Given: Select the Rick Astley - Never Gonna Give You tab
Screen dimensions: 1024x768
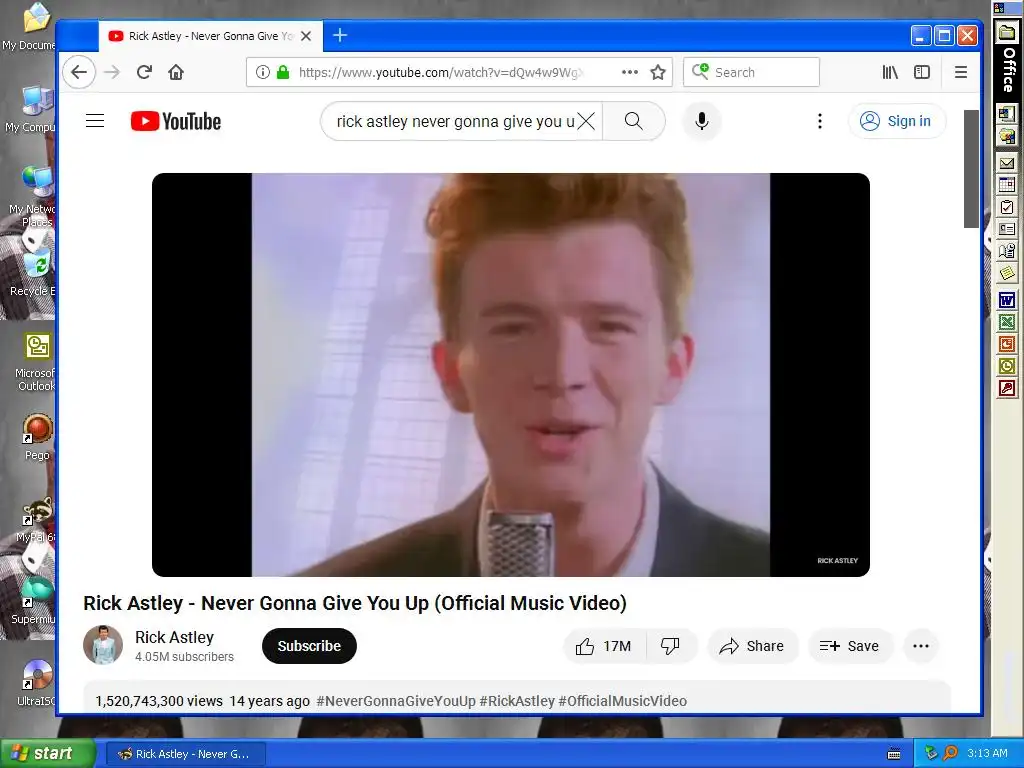Looking at the screenshot, I should coord(210,36).
